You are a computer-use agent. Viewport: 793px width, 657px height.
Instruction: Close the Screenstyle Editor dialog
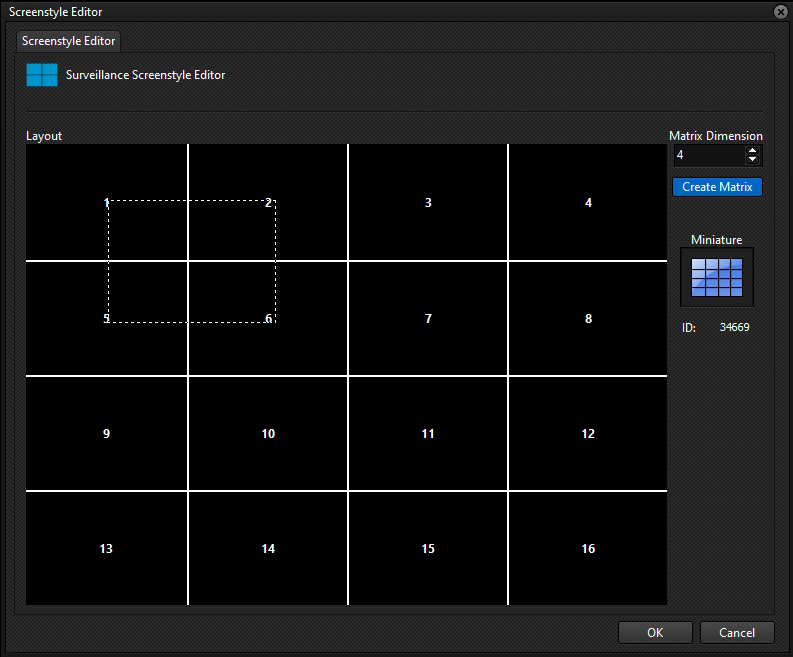click(781, 12)
